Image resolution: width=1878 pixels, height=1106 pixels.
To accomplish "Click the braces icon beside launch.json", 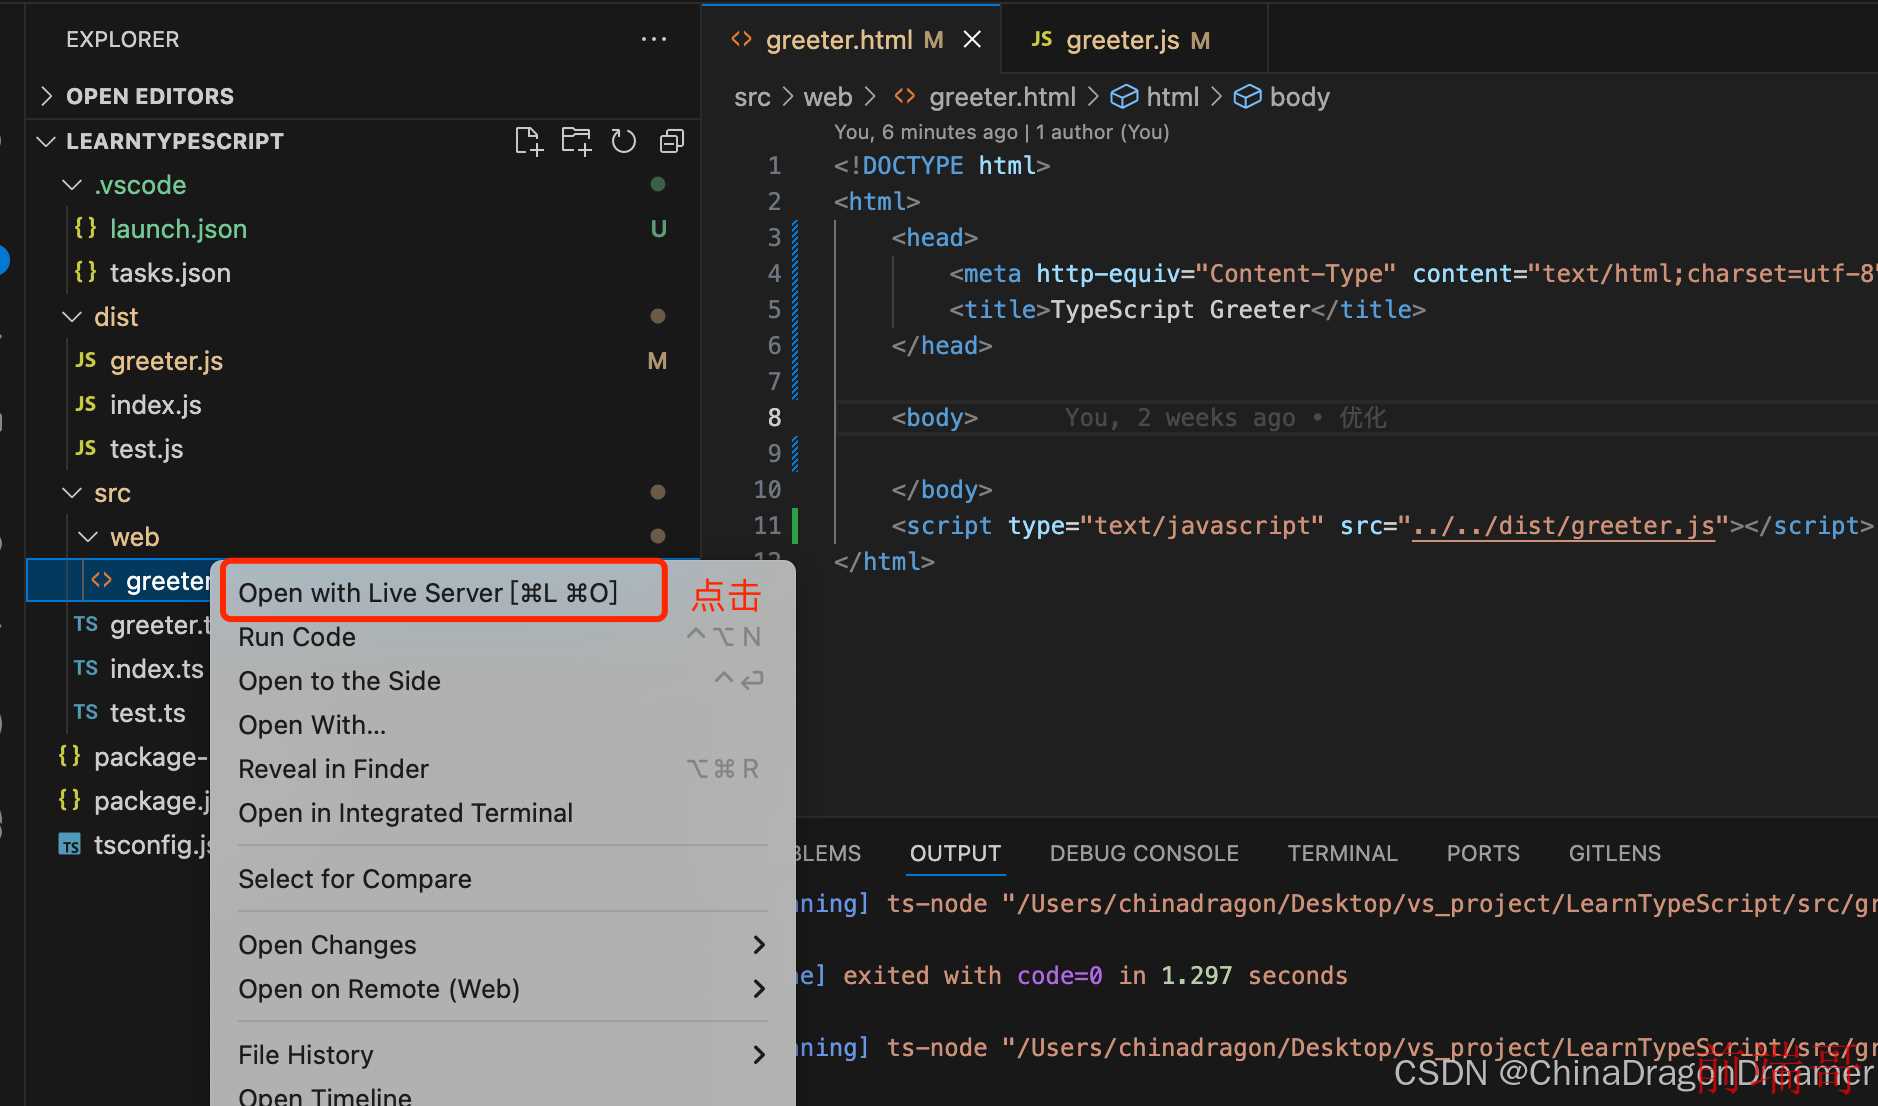I will click(86, 228).
